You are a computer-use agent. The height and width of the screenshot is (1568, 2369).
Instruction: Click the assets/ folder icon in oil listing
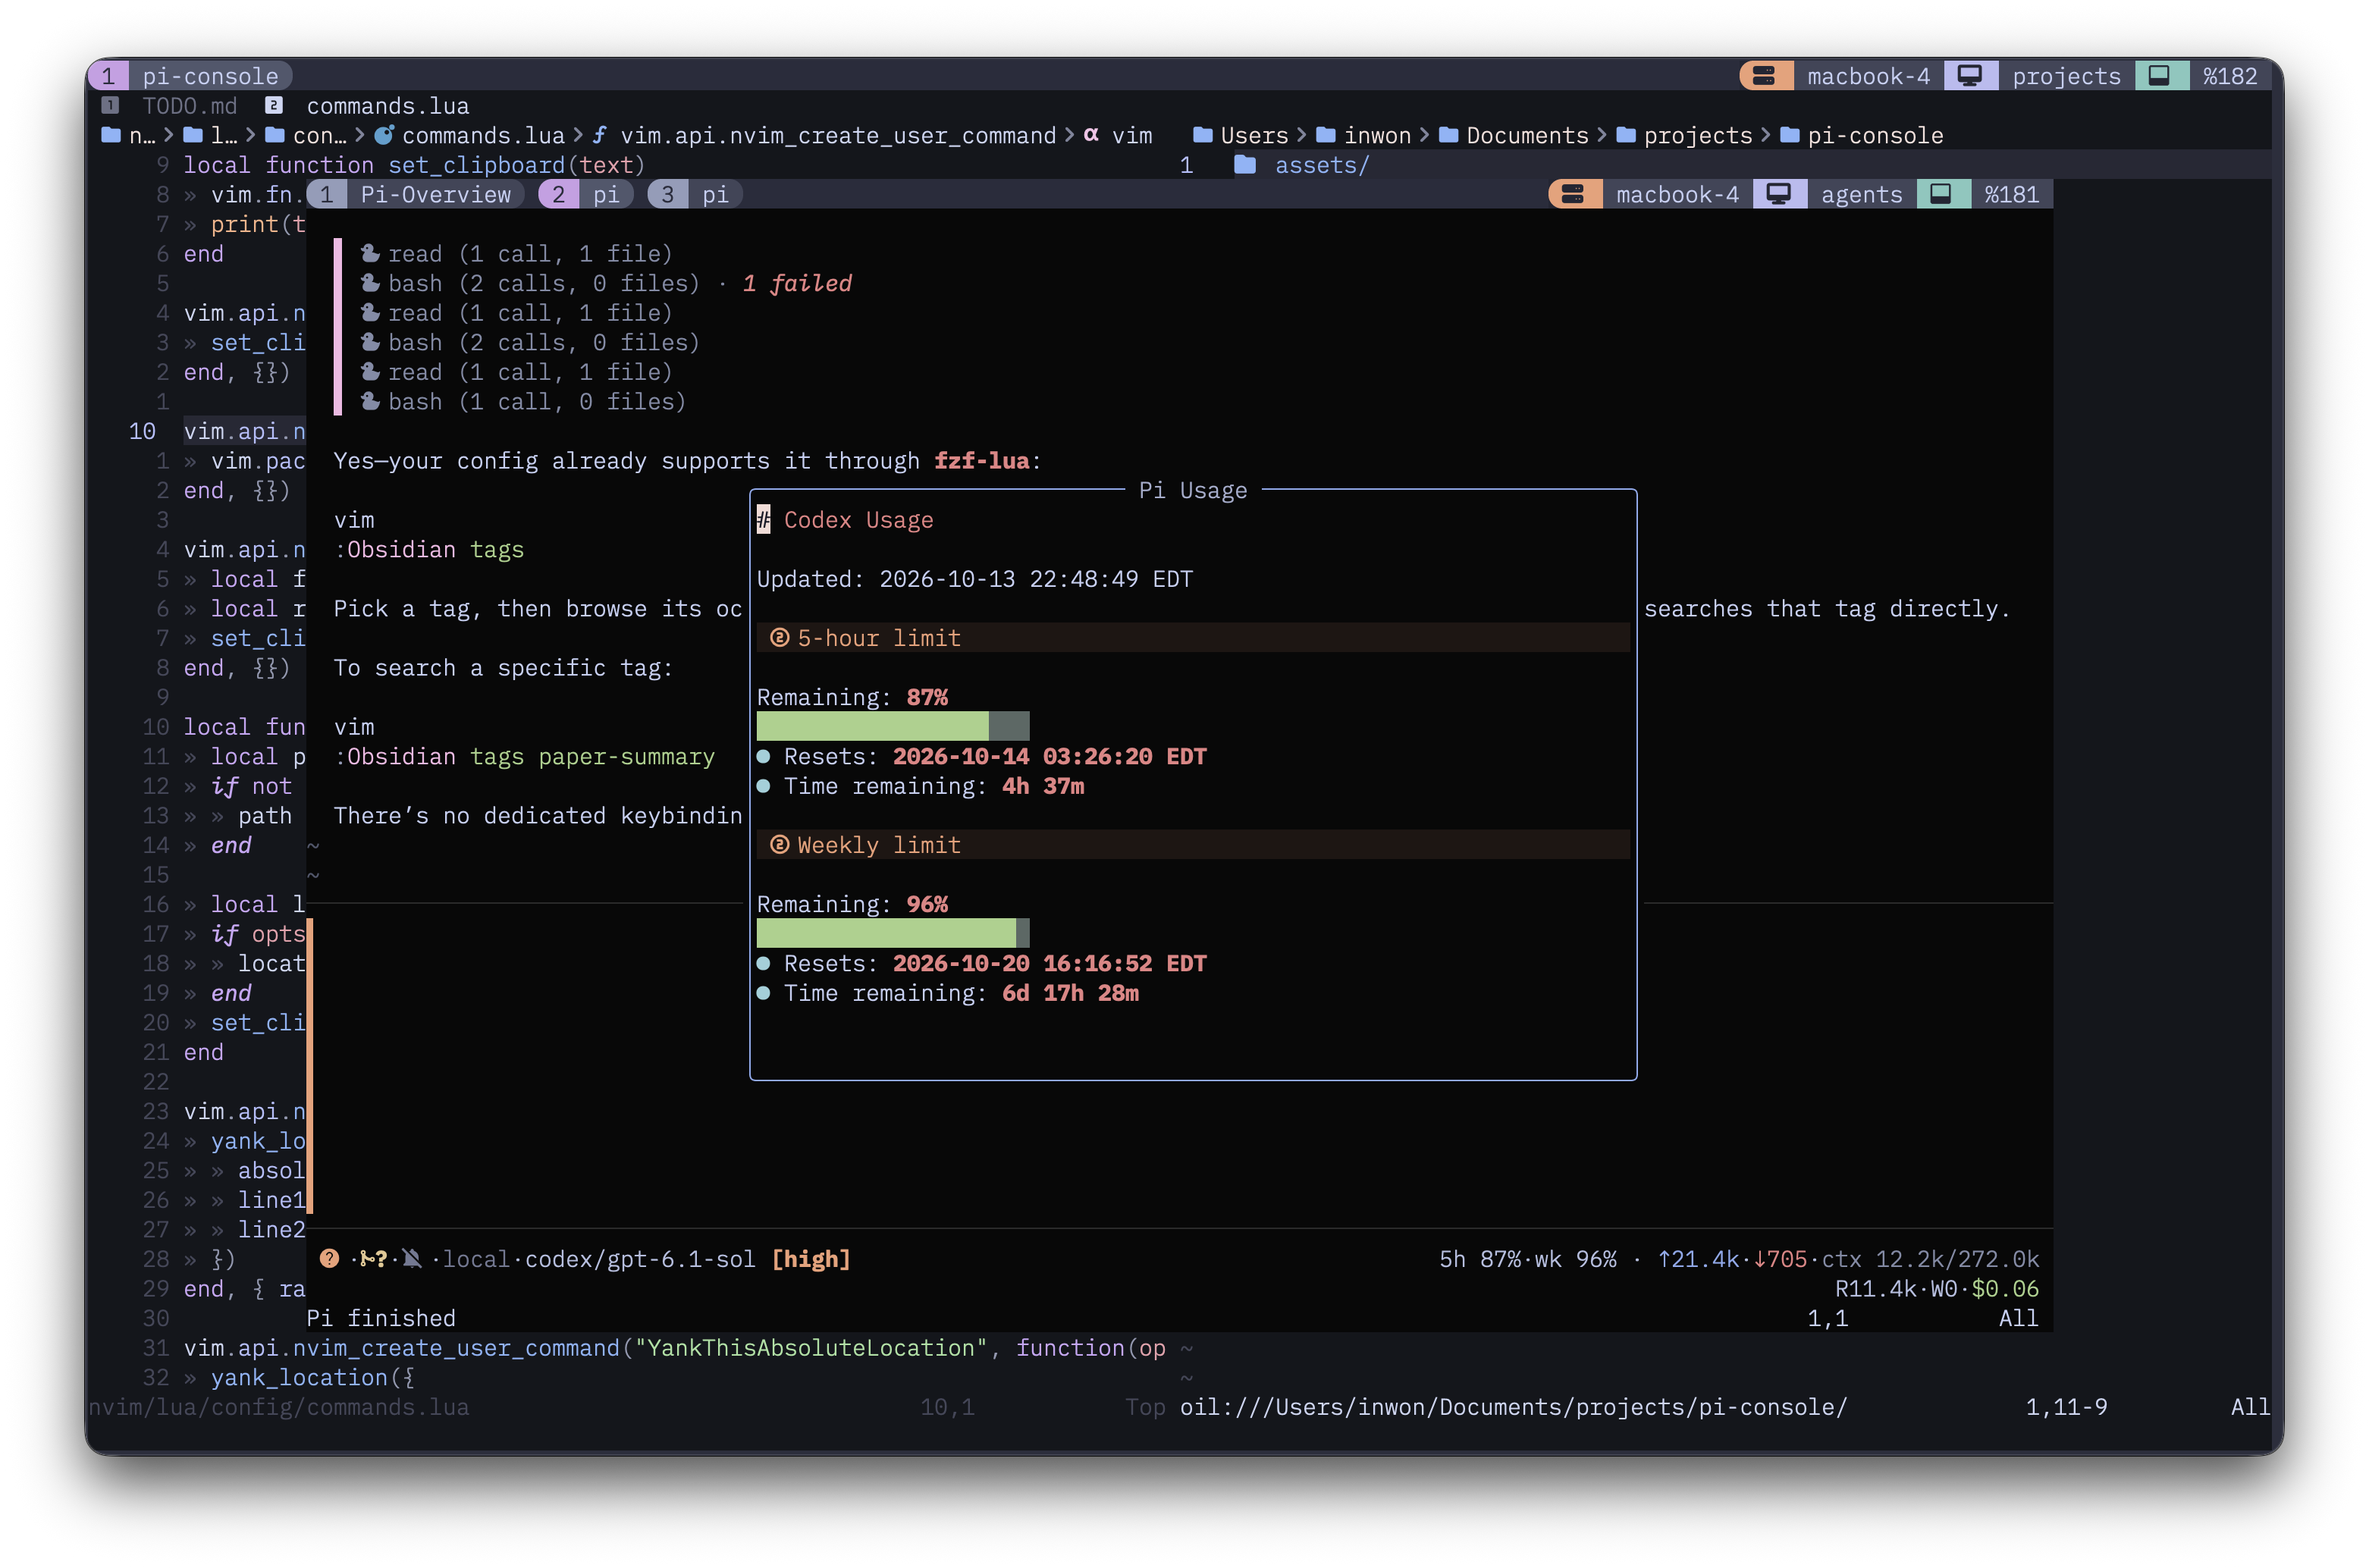[x=1245, y=165]
